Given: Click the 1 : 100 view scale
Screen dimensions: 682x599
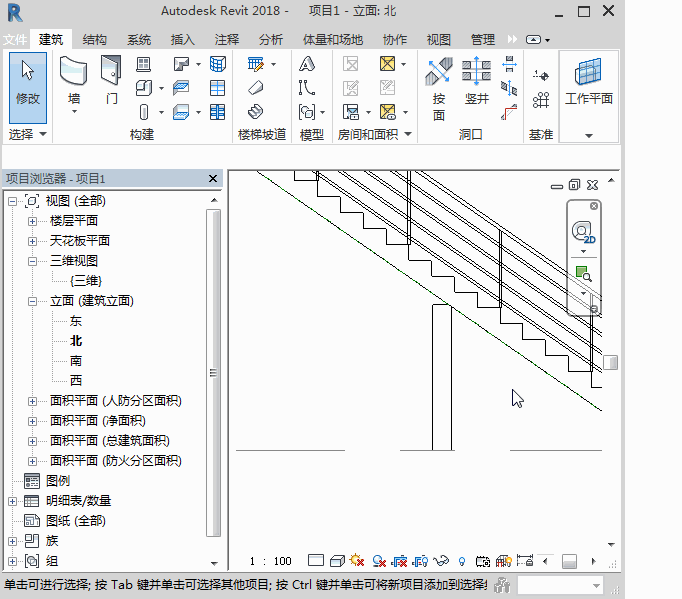Looking at the screenshot, I should coord(270,561).
